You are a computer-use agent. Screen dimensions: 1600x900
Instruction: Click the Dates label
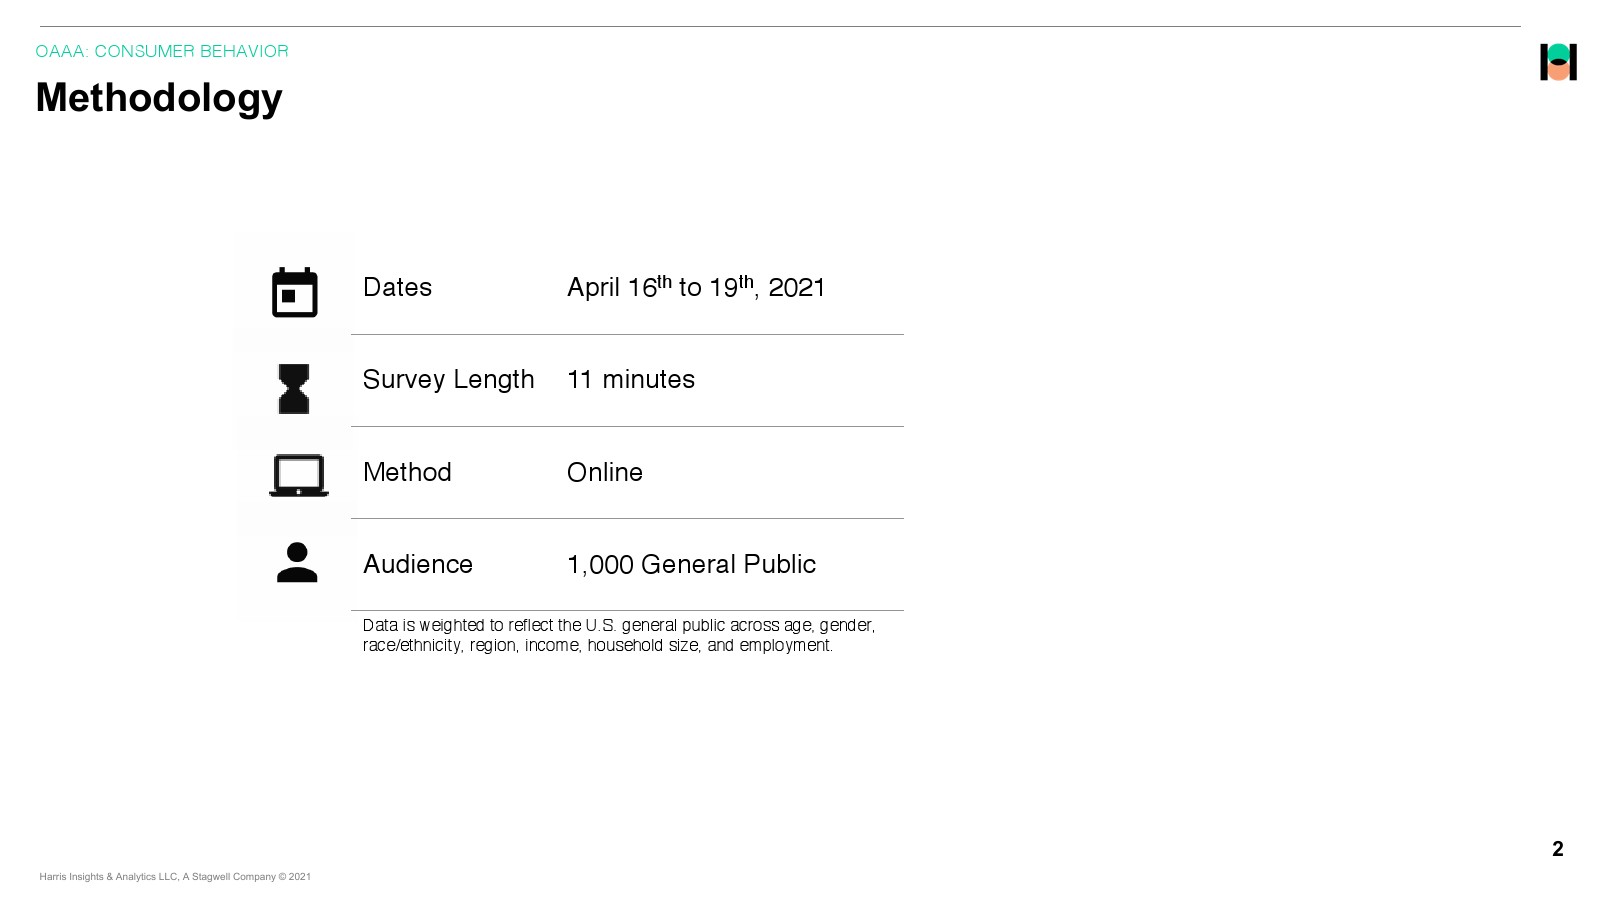coord(397,288)
